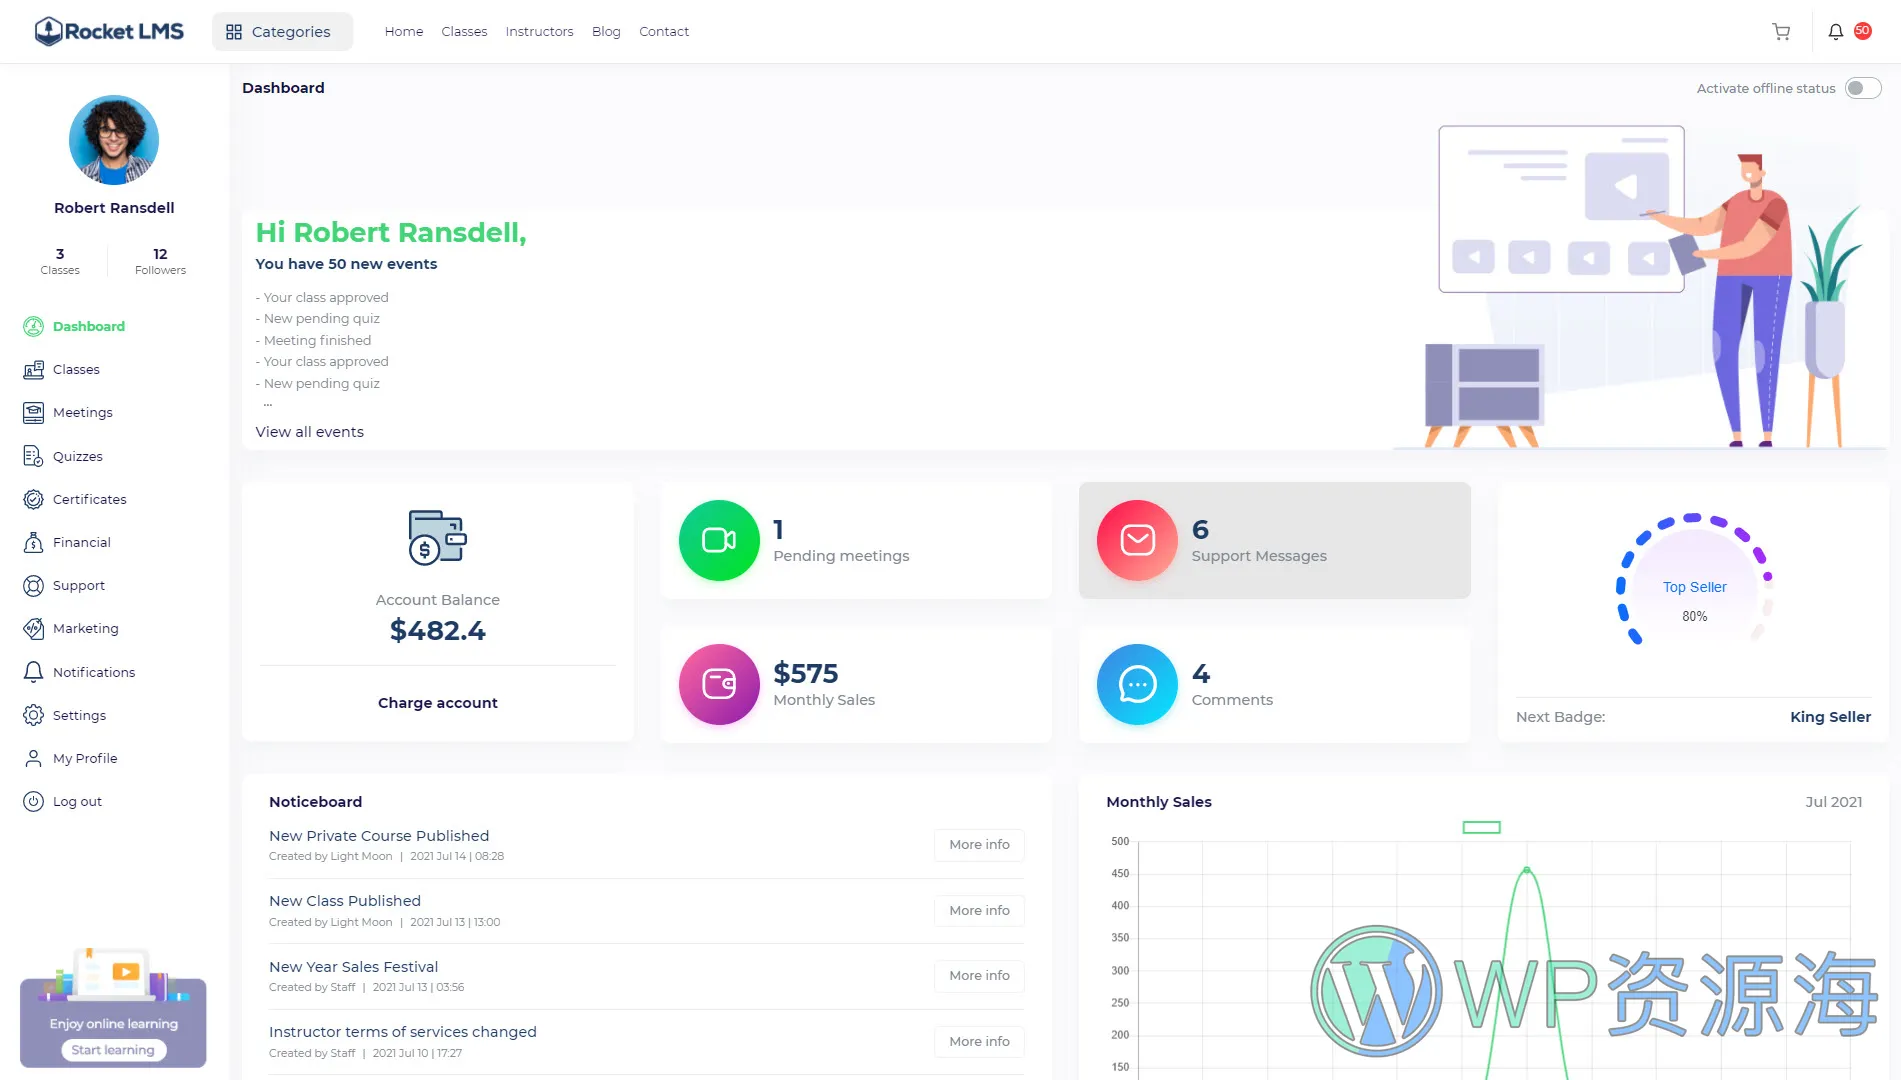This screenshot has width=1901, height=1080.
Task: Click the peak data point on sales chart
Action: coord(1526,870)
